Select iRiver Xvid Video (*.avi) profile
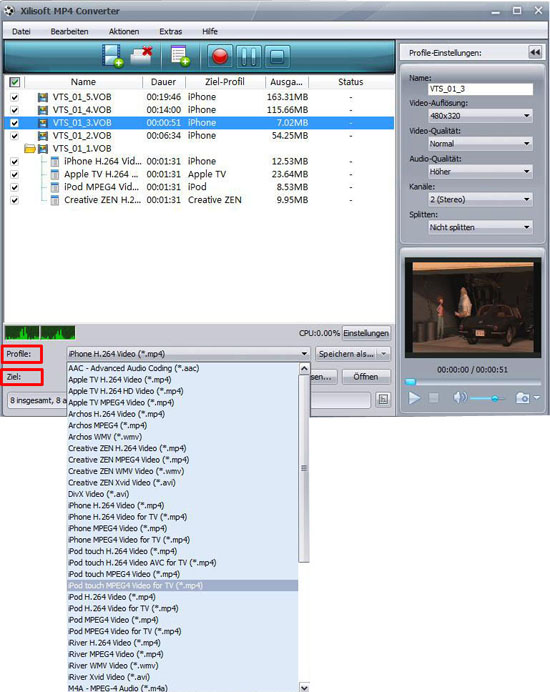The height and width of the screenshot is (692, 550). 182,677
